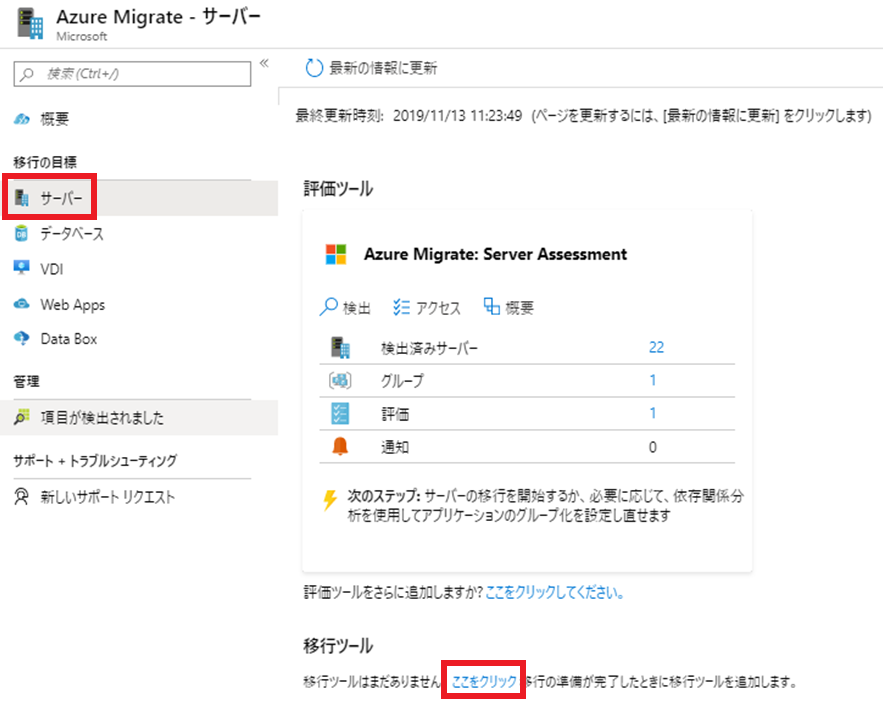Click the 概要 cloud icon in the sidebar

(21, 119)
